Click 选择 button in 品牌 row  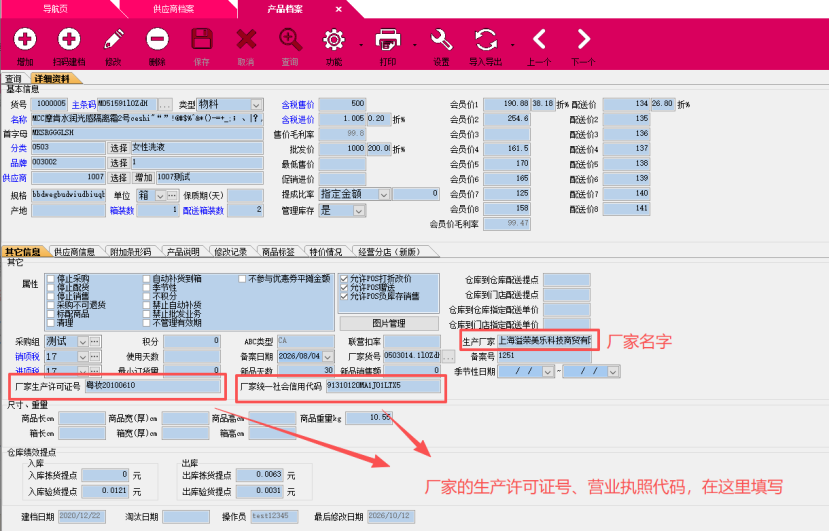(119, 162)
